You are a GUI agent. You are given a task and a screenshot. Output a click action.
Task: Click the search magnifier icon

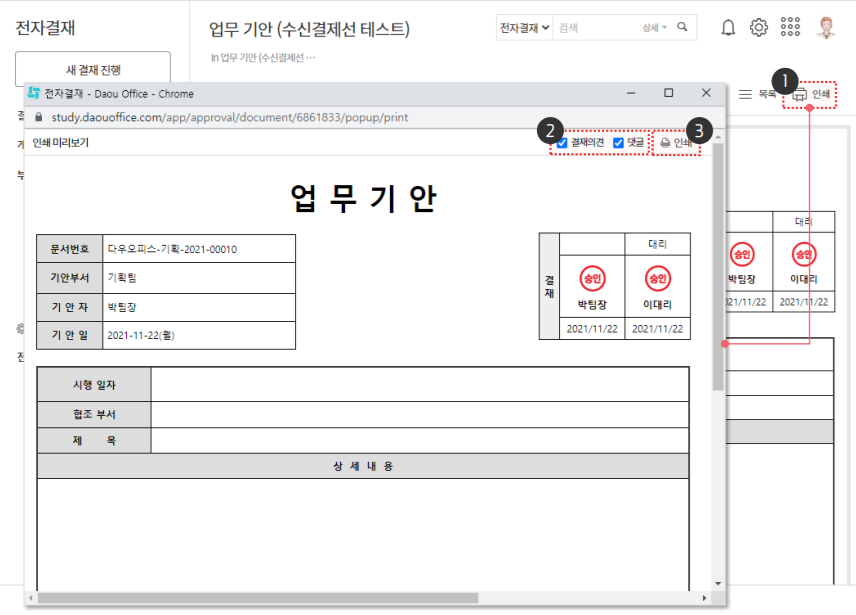[683, 28]
